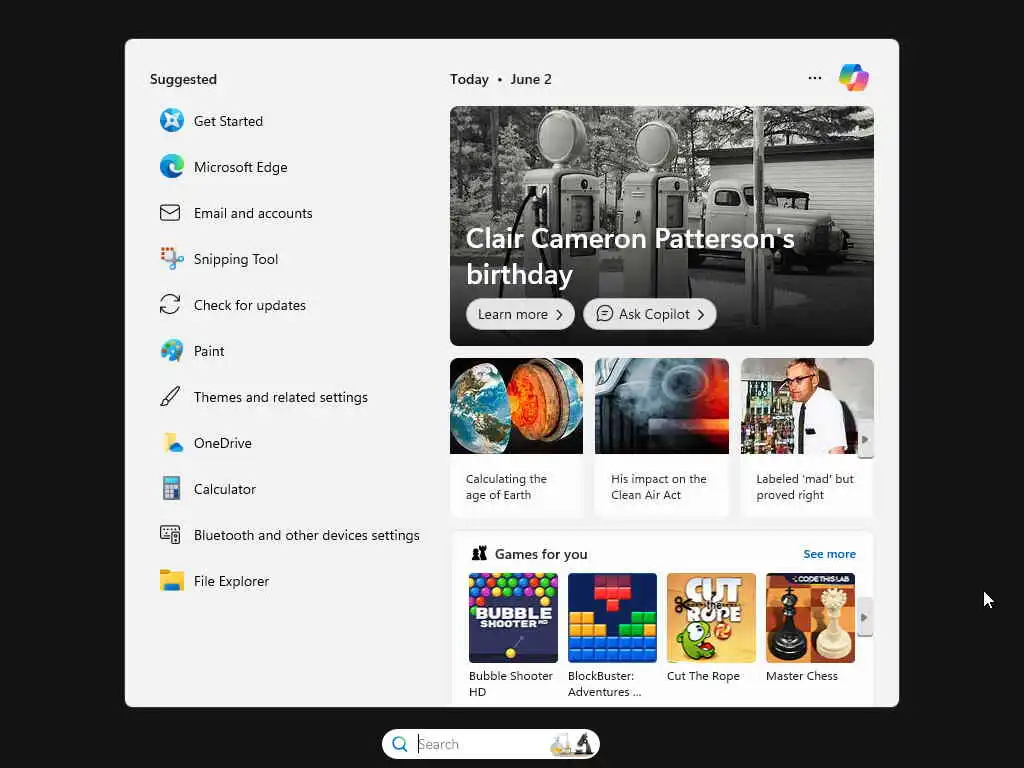
Task: Open His impact on the Clean Air Act card
Action: 662,437
